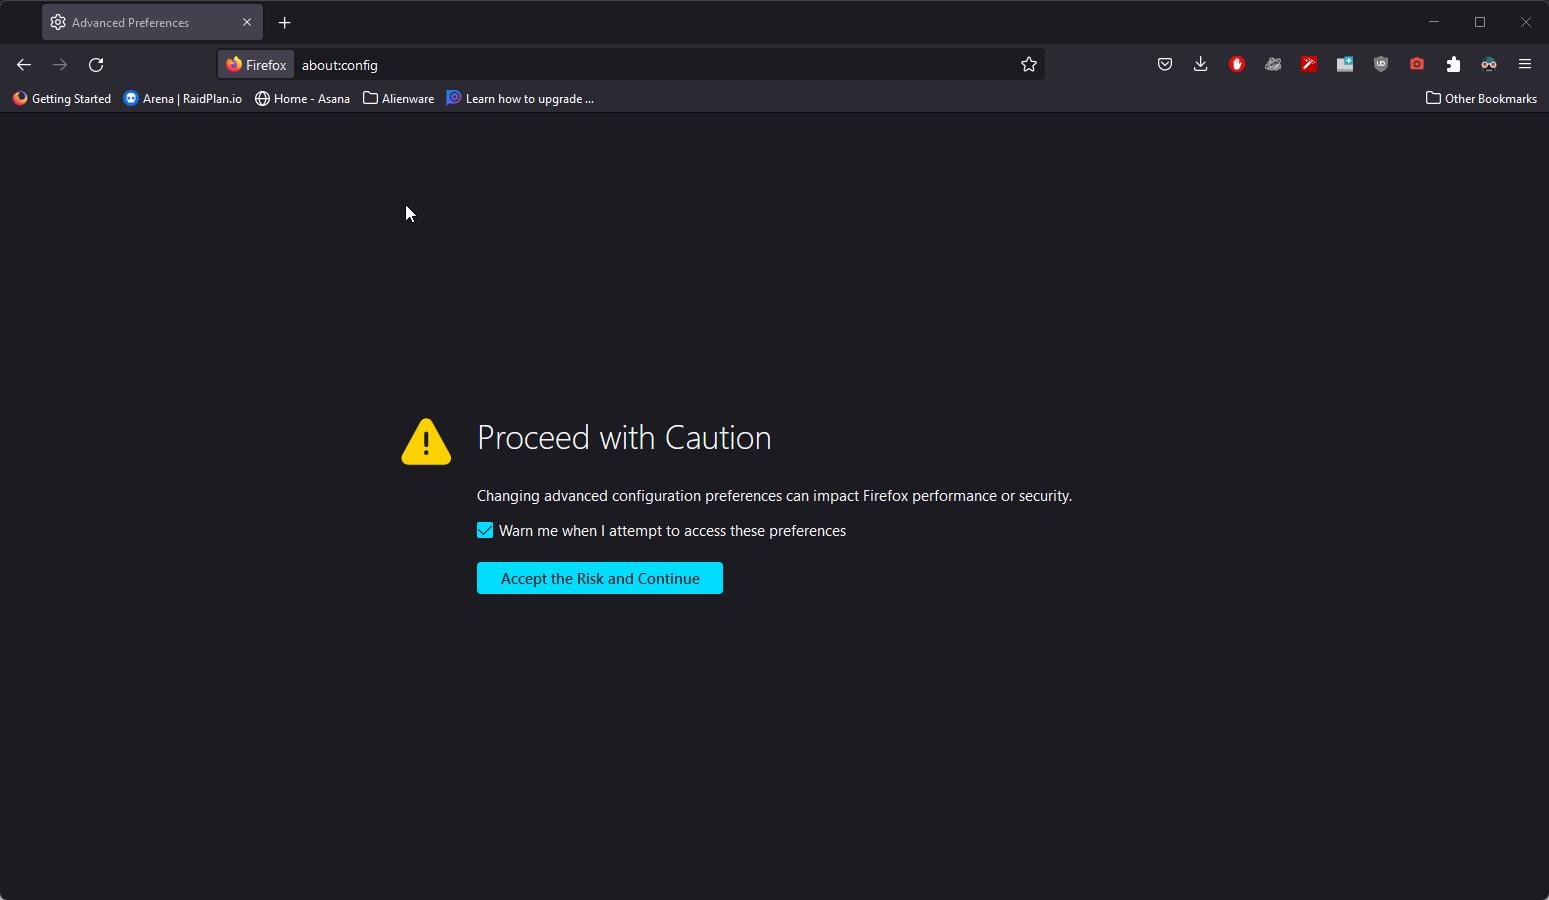Close the Advanced Preferences tab
1549x900 pixels.
coord(247,22)
